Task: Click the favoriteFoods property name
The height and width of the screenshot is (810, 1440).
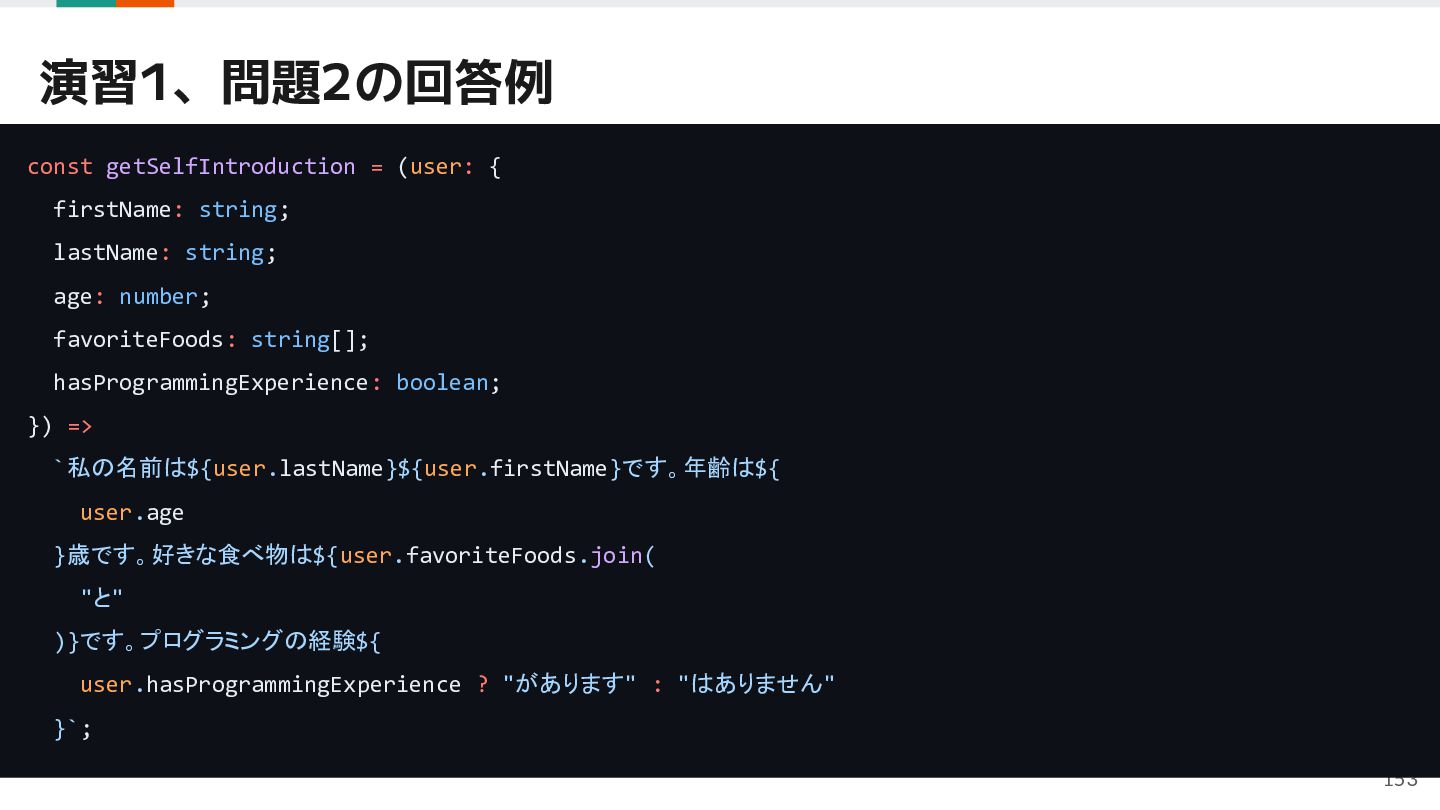Action: [138, 339]
